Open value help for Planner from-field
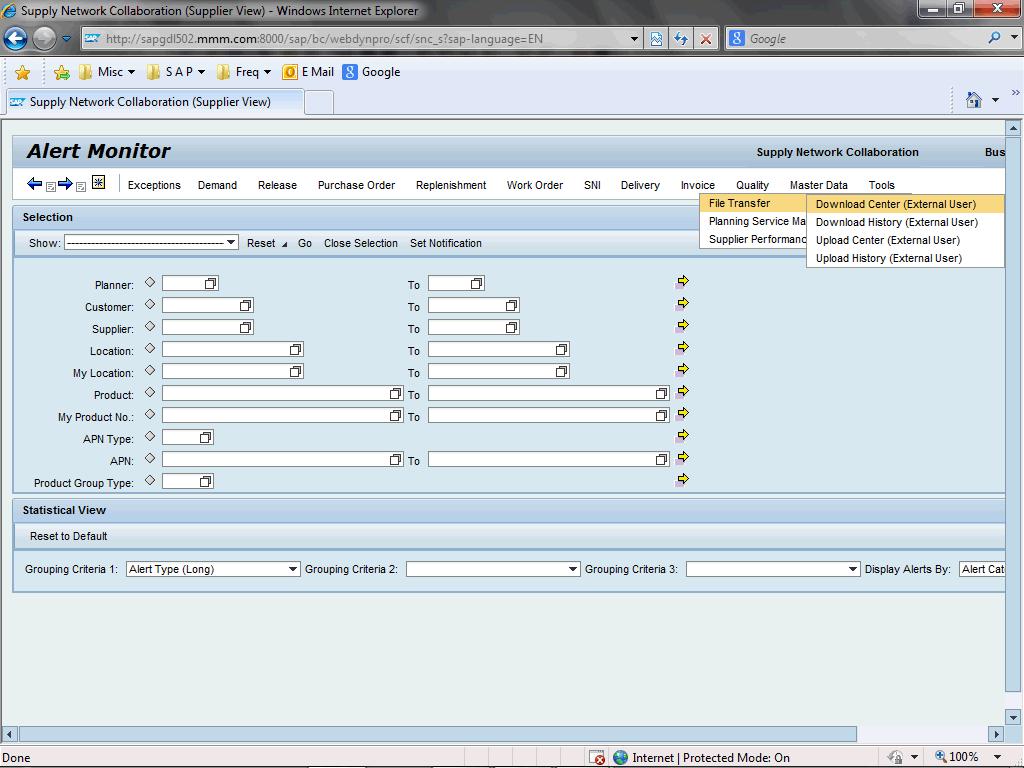1024x768 pixels. click(x=210, y=283)
